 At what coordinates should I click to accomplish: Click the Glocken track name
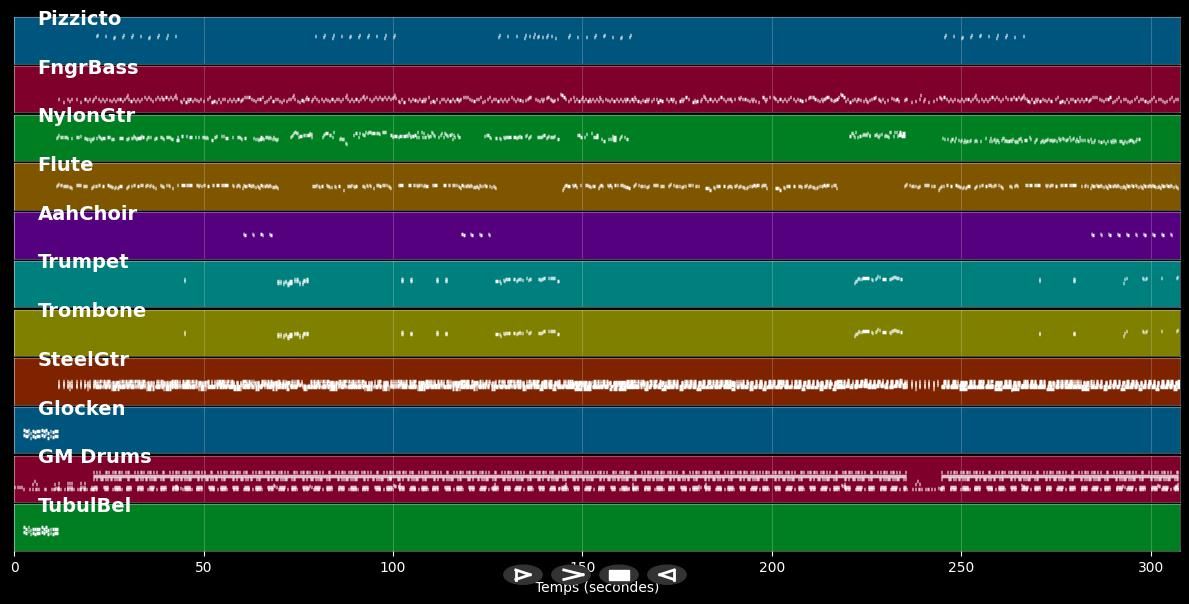(x=81, y=409)
